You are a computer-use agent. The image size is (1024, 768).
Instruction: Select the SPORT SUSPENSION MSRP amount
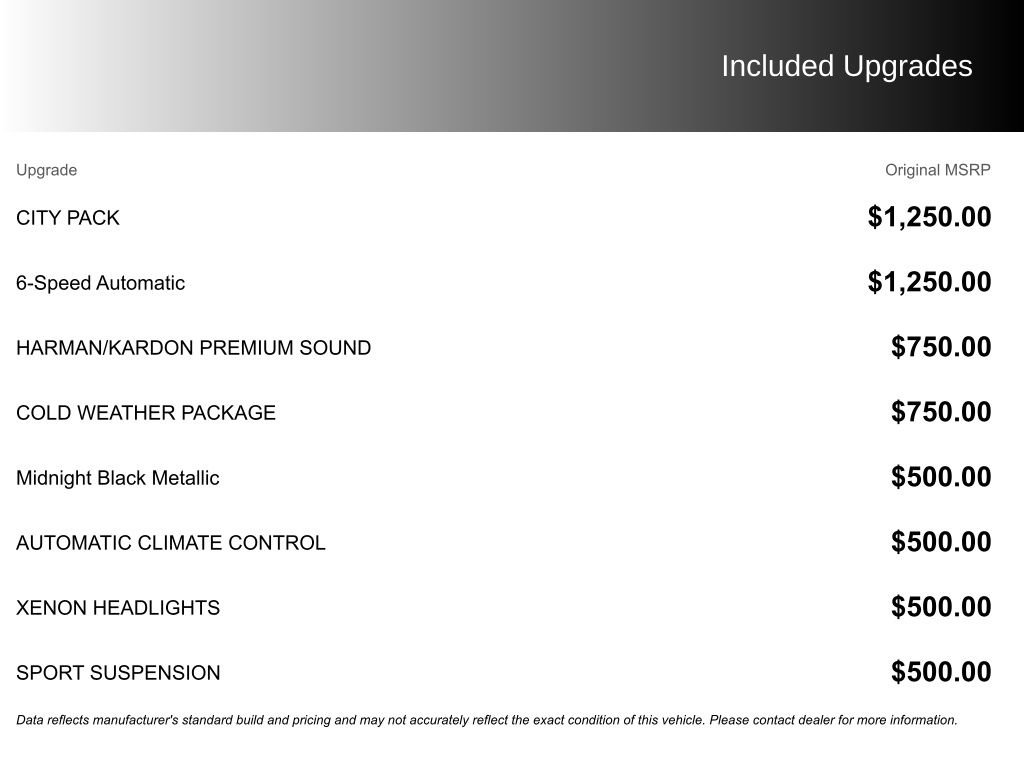(x=941, y=672)
